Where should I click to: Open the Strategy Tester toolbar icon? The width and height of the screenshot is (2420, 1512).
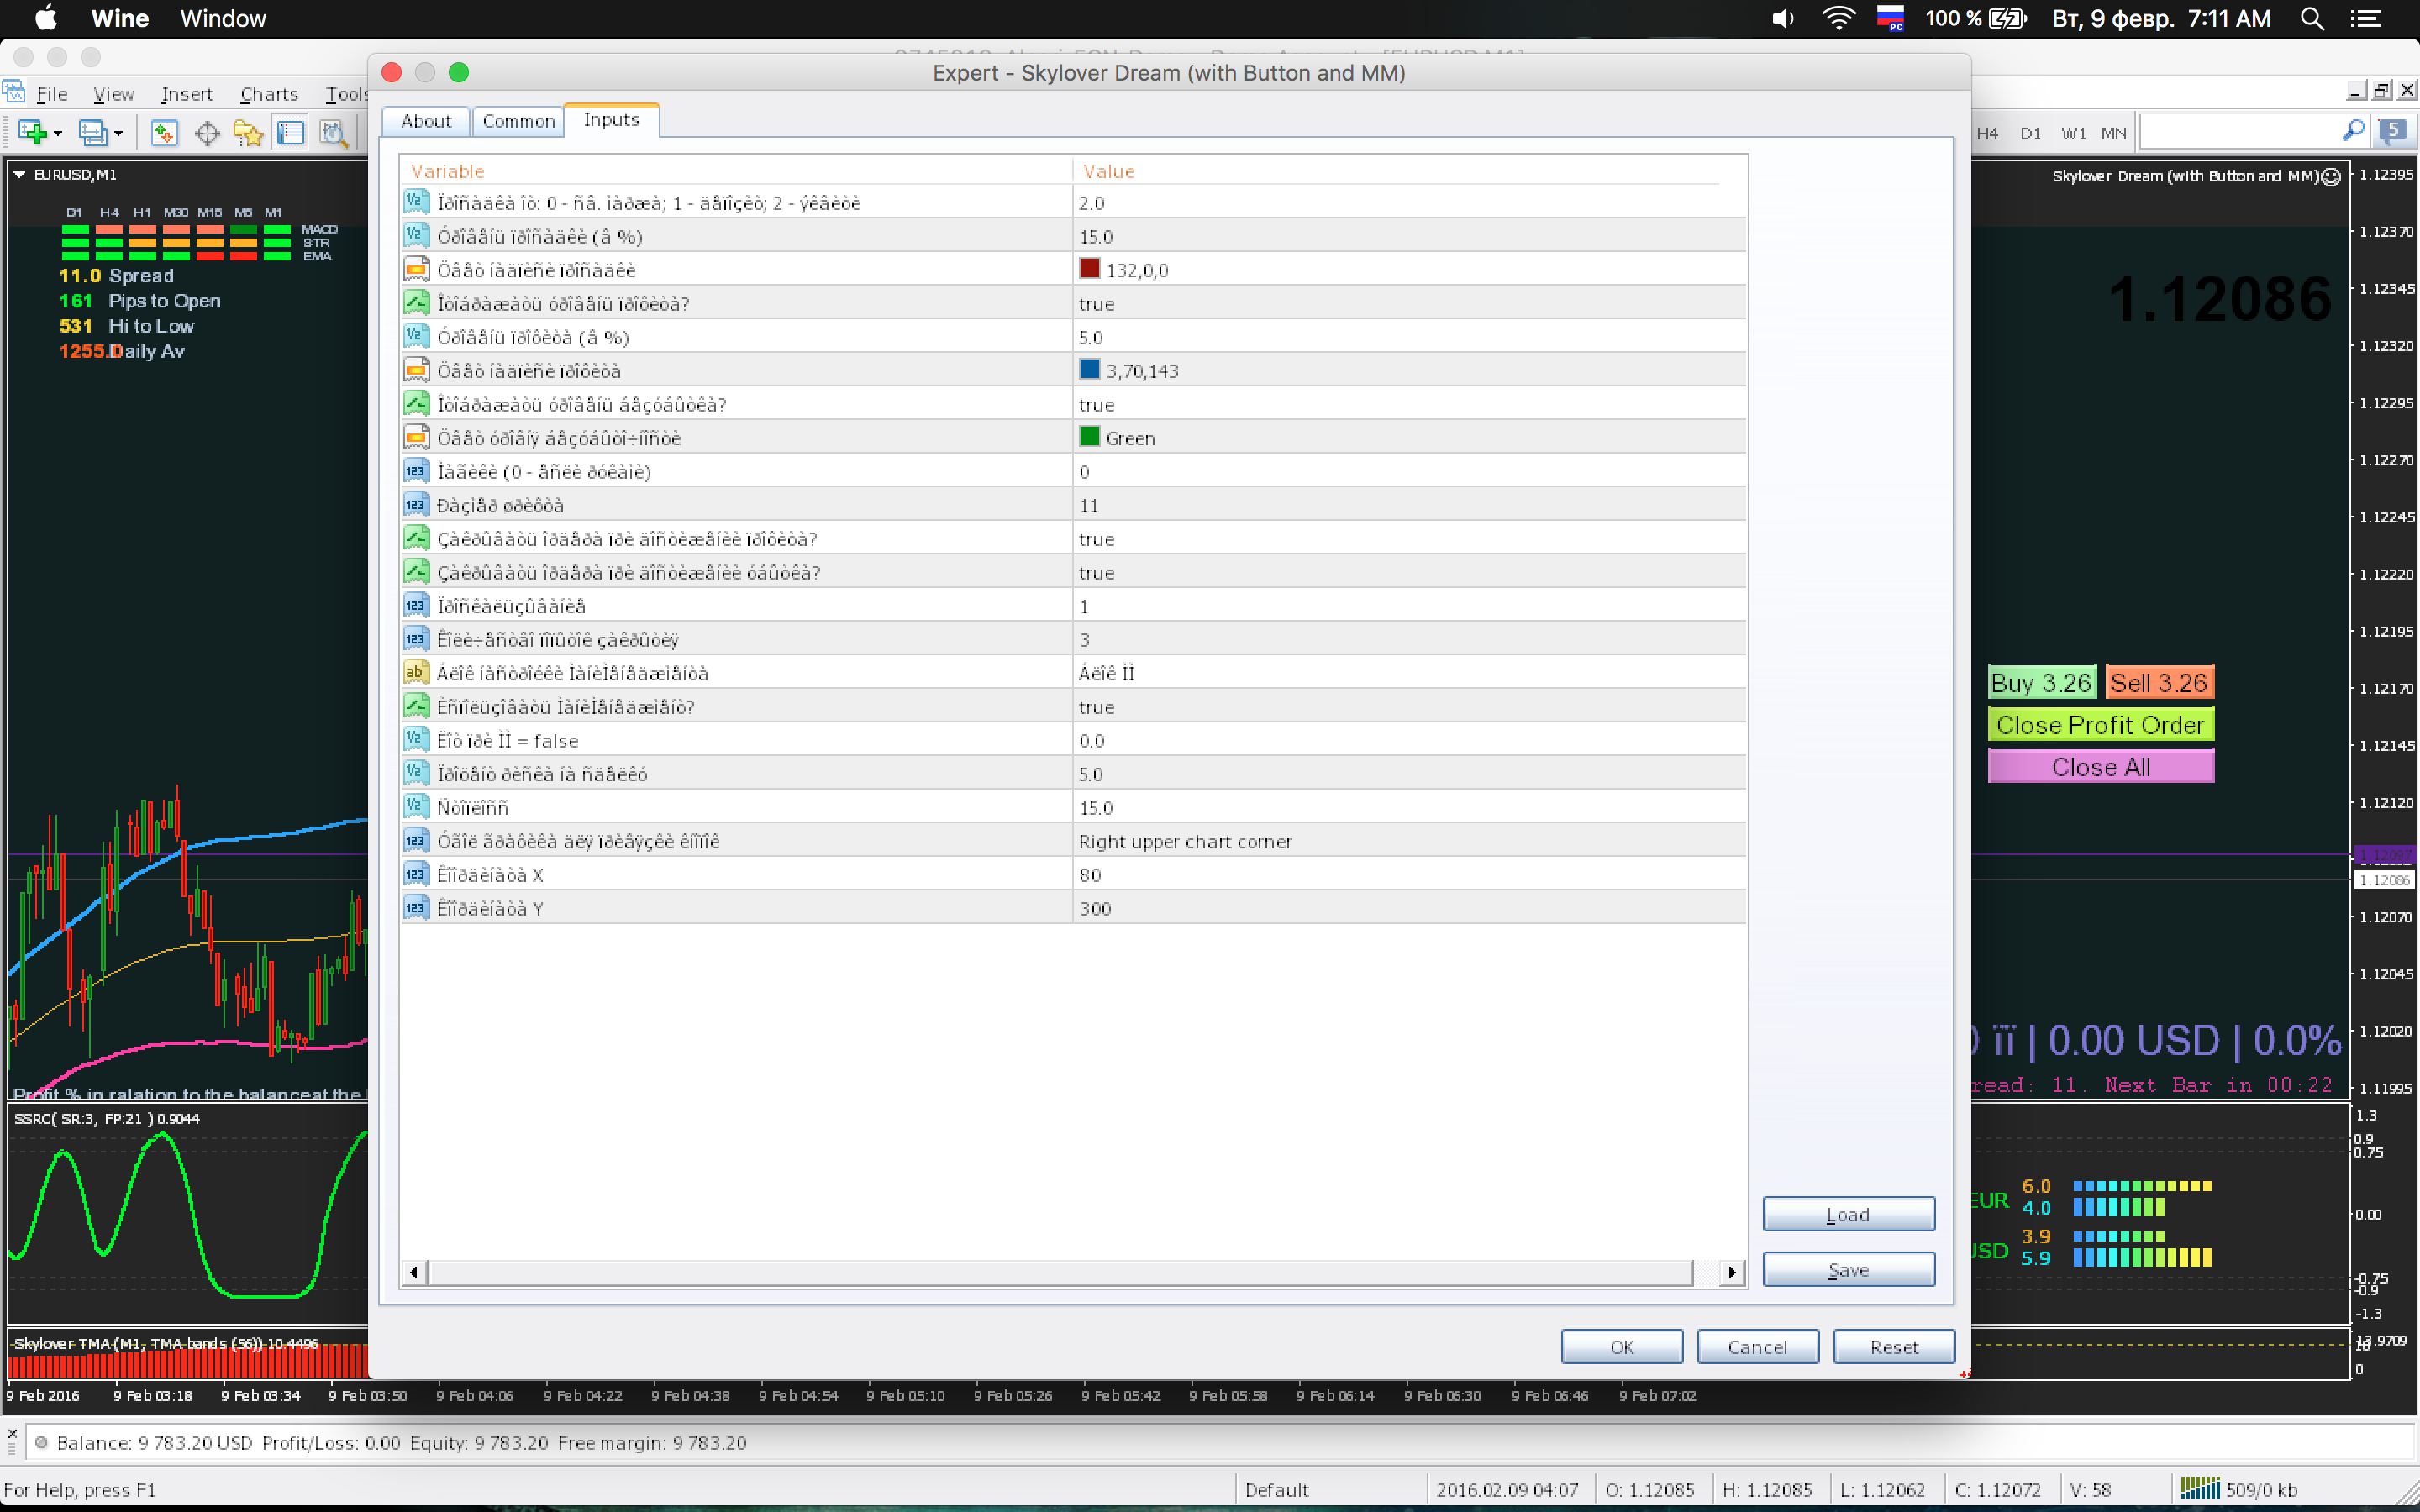[333, 133]
